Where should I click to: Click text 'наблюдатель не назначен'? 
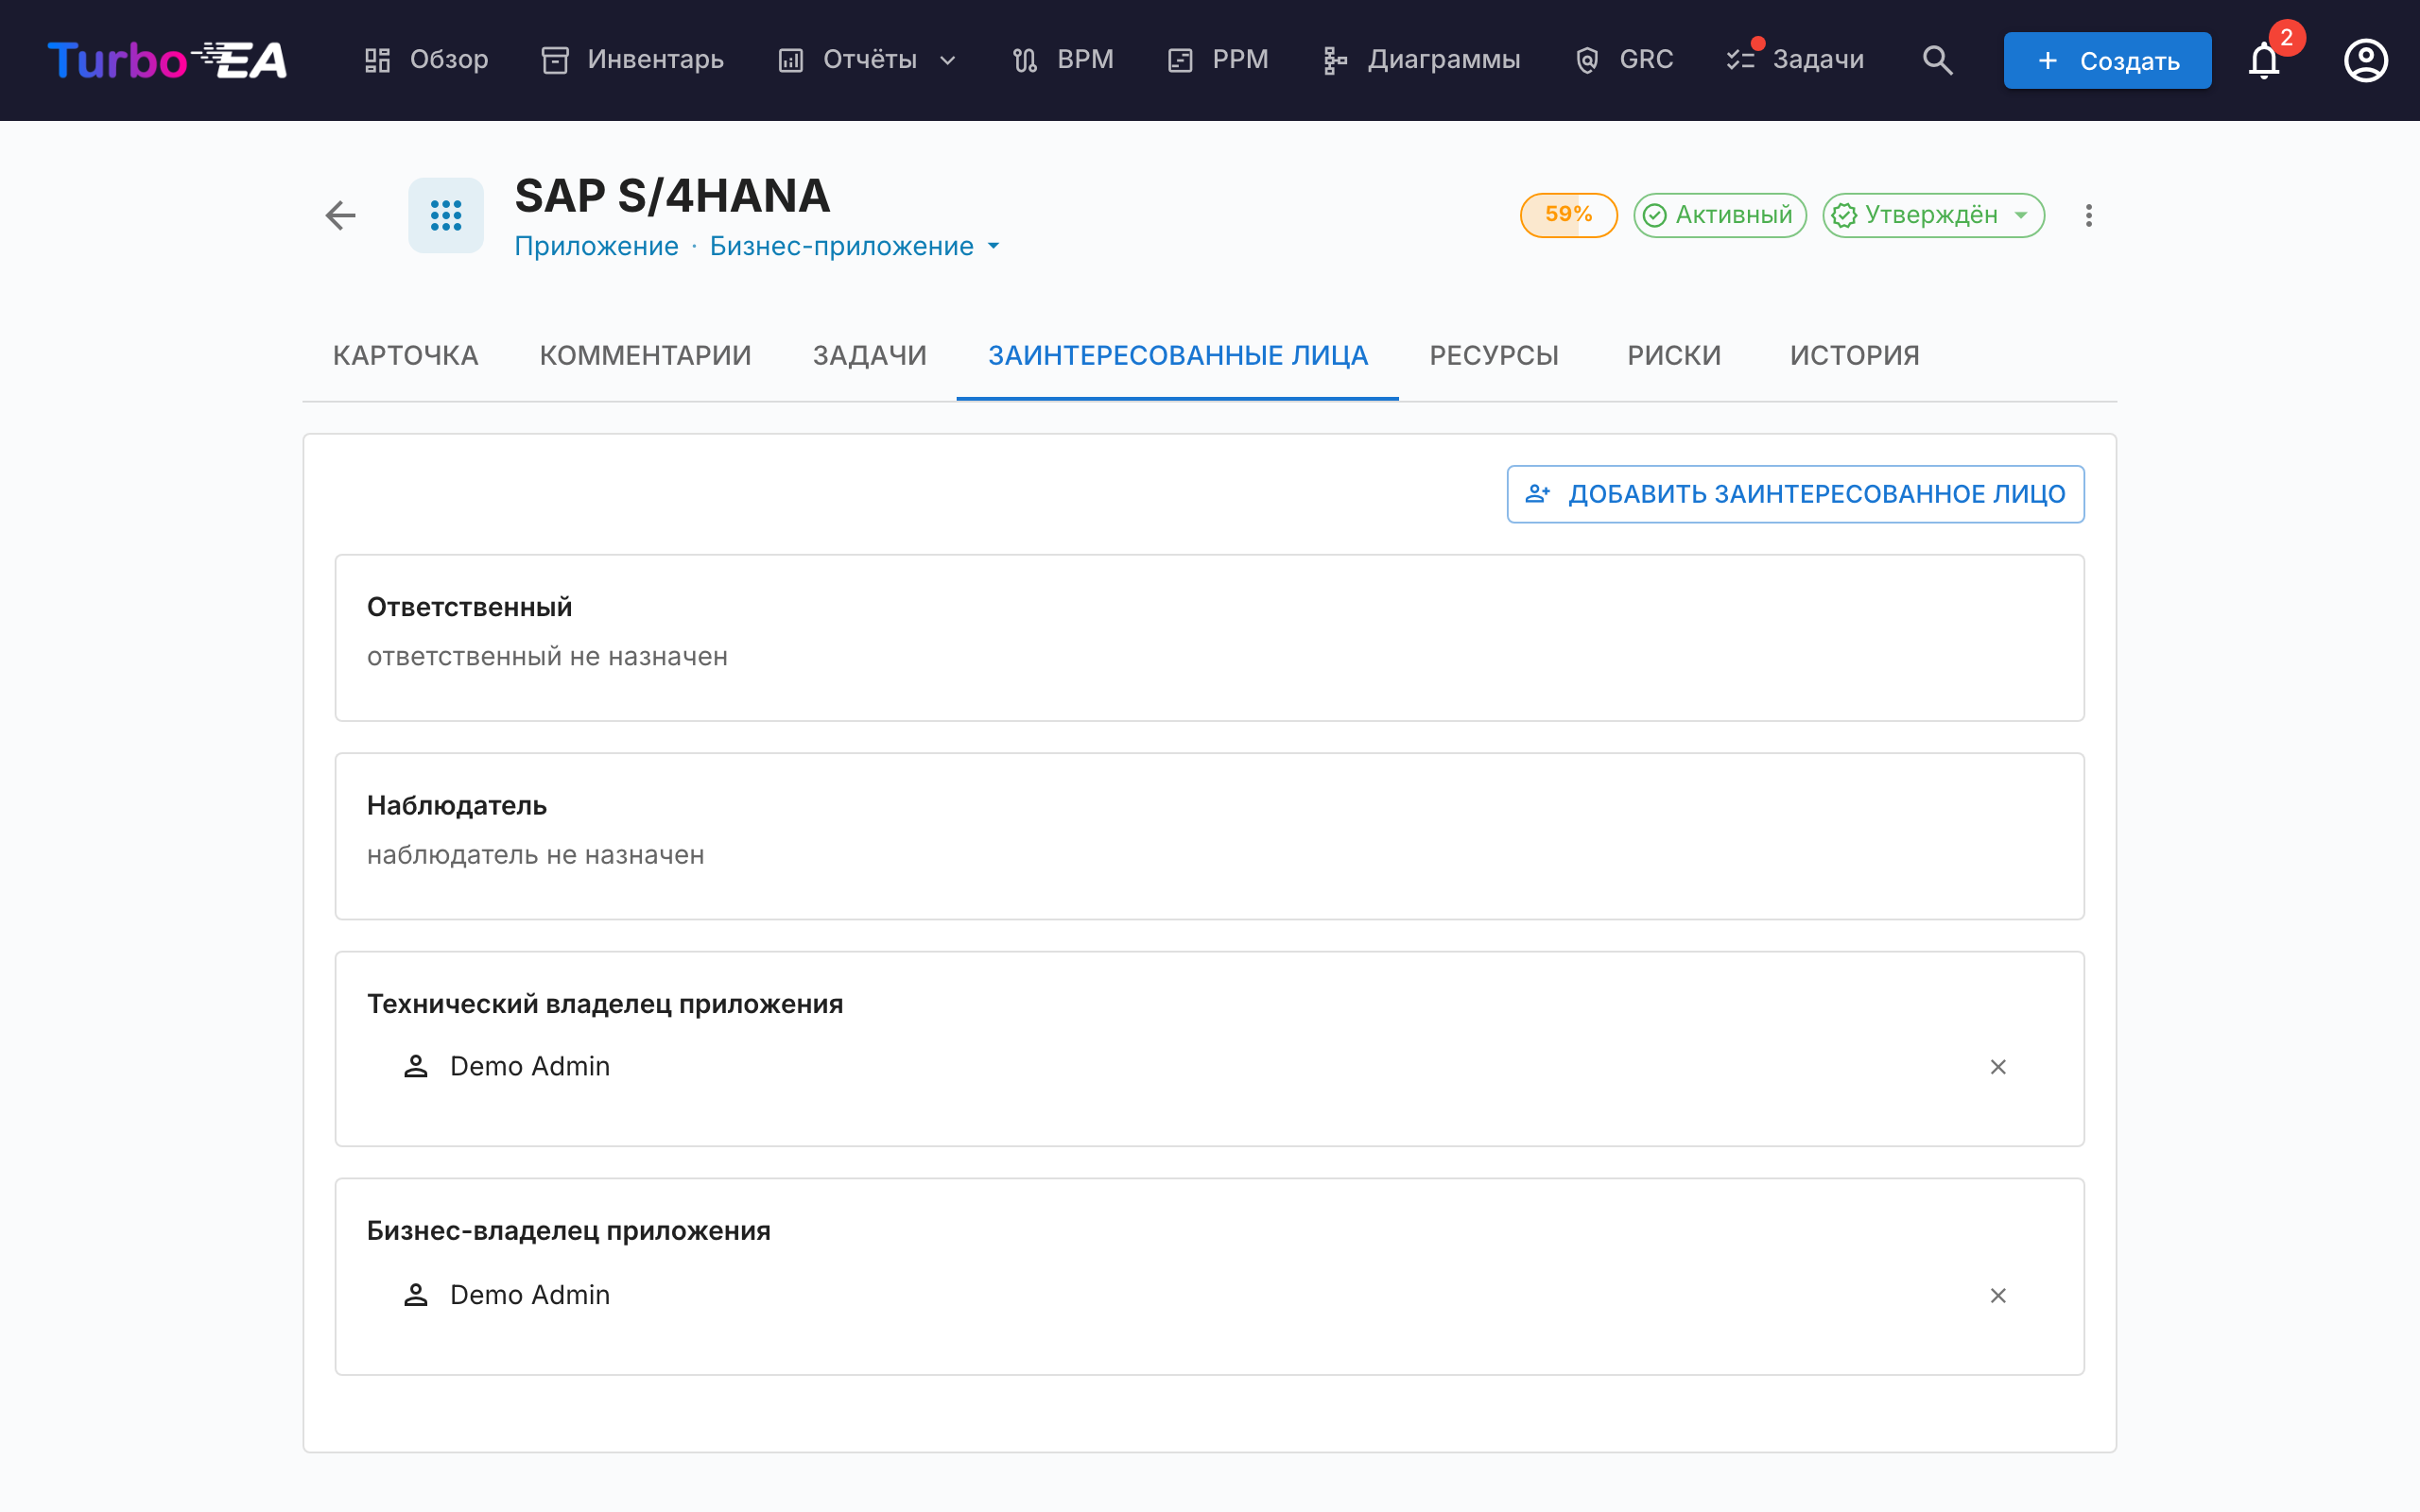tap(535, 855)
